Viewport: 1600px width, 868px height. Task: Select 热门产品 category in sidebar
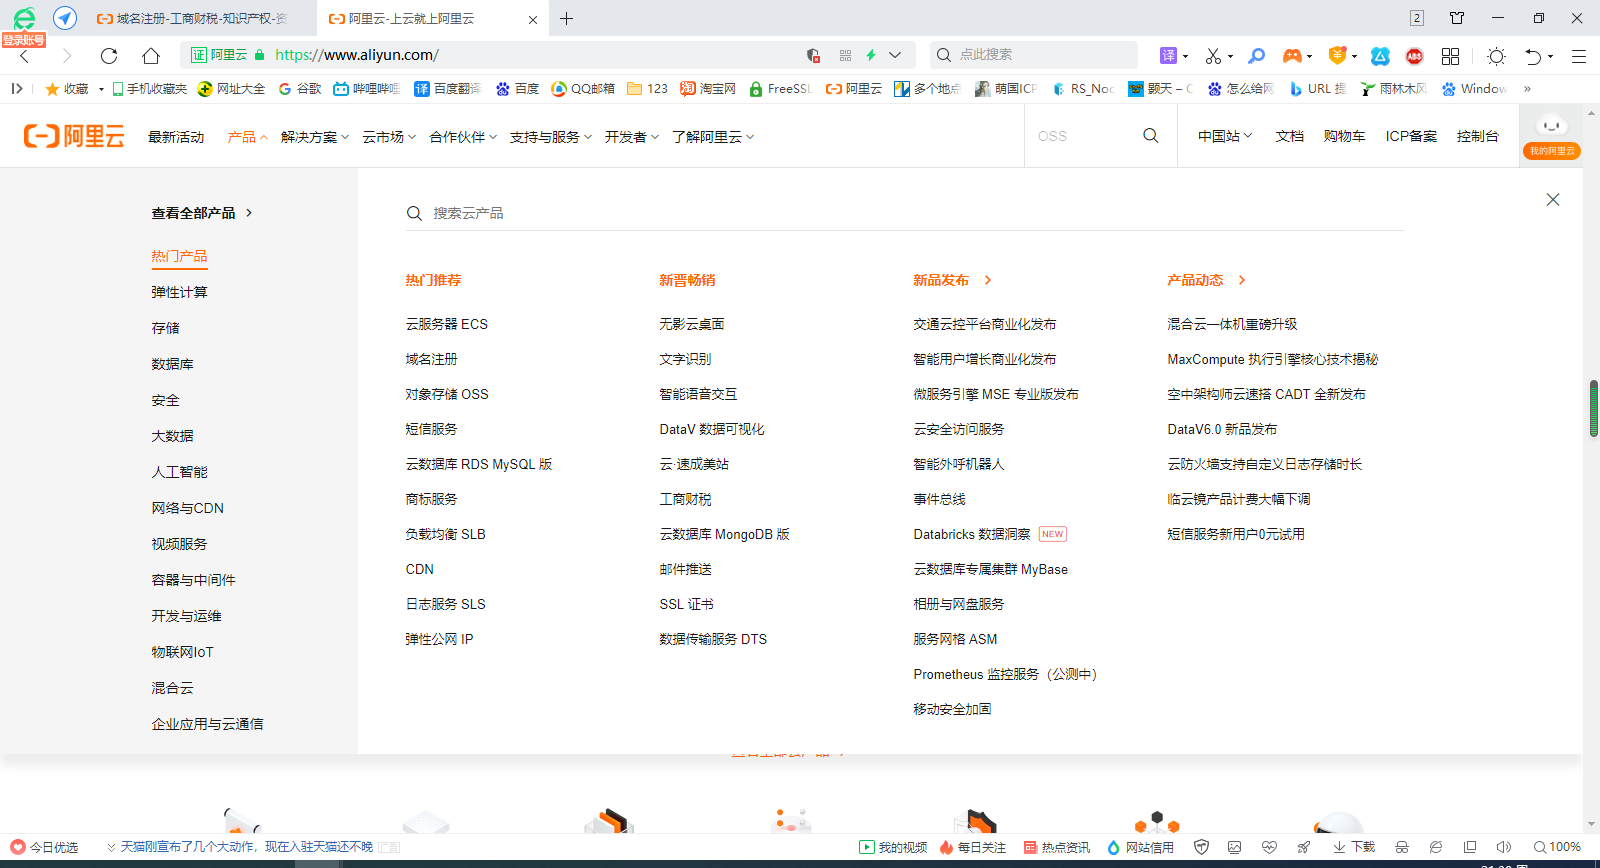(179, 257)
